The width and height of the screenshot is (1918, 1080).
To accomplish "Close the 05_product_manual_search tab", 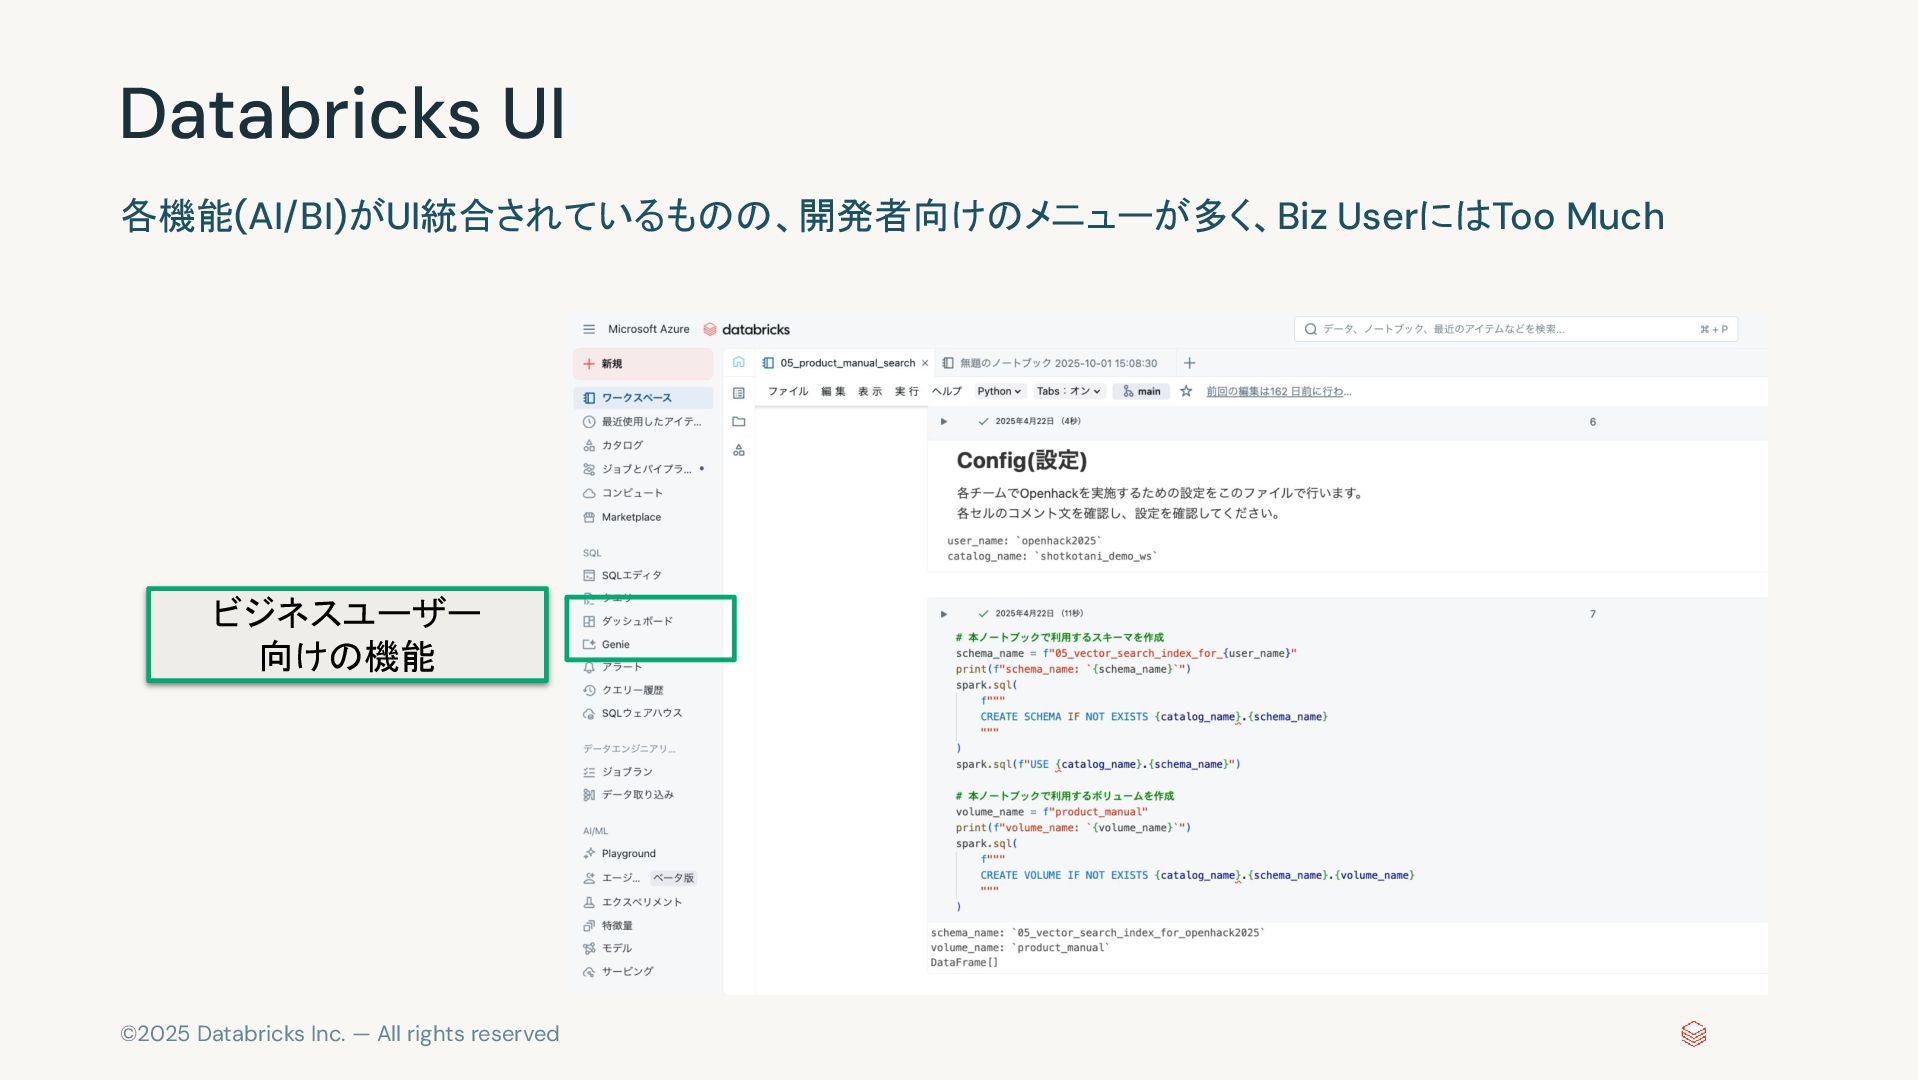I will [x=925, y=363].
